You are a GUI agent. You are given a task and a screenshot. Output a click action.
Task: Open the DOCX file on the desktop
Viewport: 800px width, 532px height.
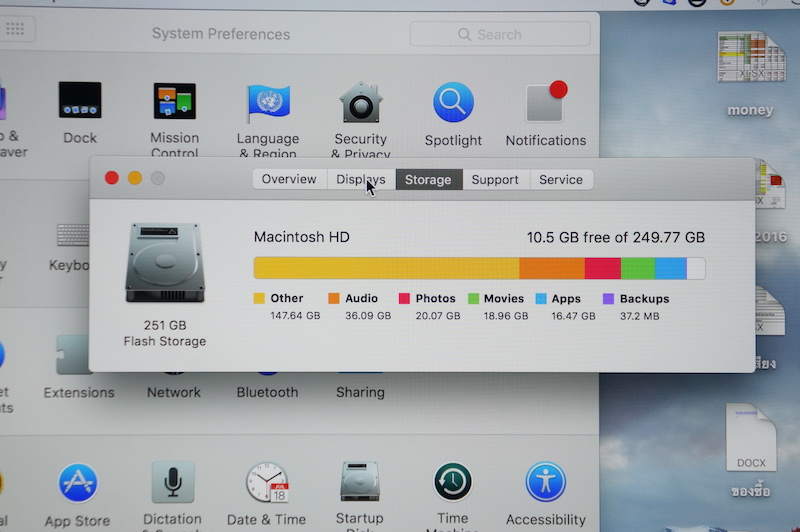click(x=751, y=438)
